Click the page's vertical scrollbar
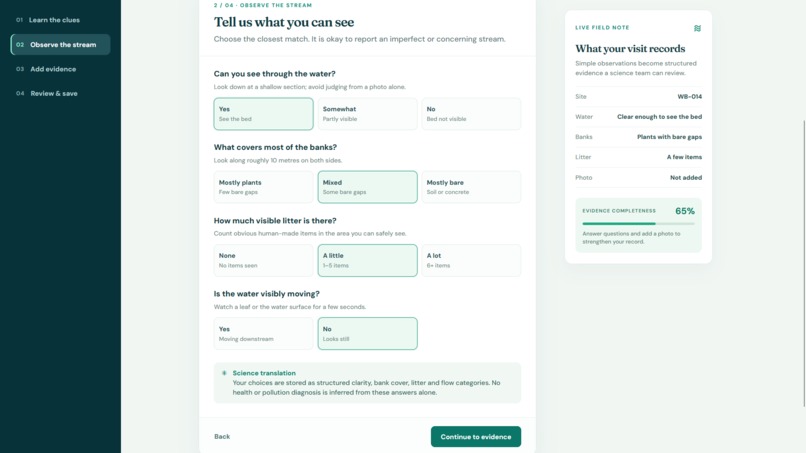The height and width of the screenshot is (453, 806). coord(804,262)
